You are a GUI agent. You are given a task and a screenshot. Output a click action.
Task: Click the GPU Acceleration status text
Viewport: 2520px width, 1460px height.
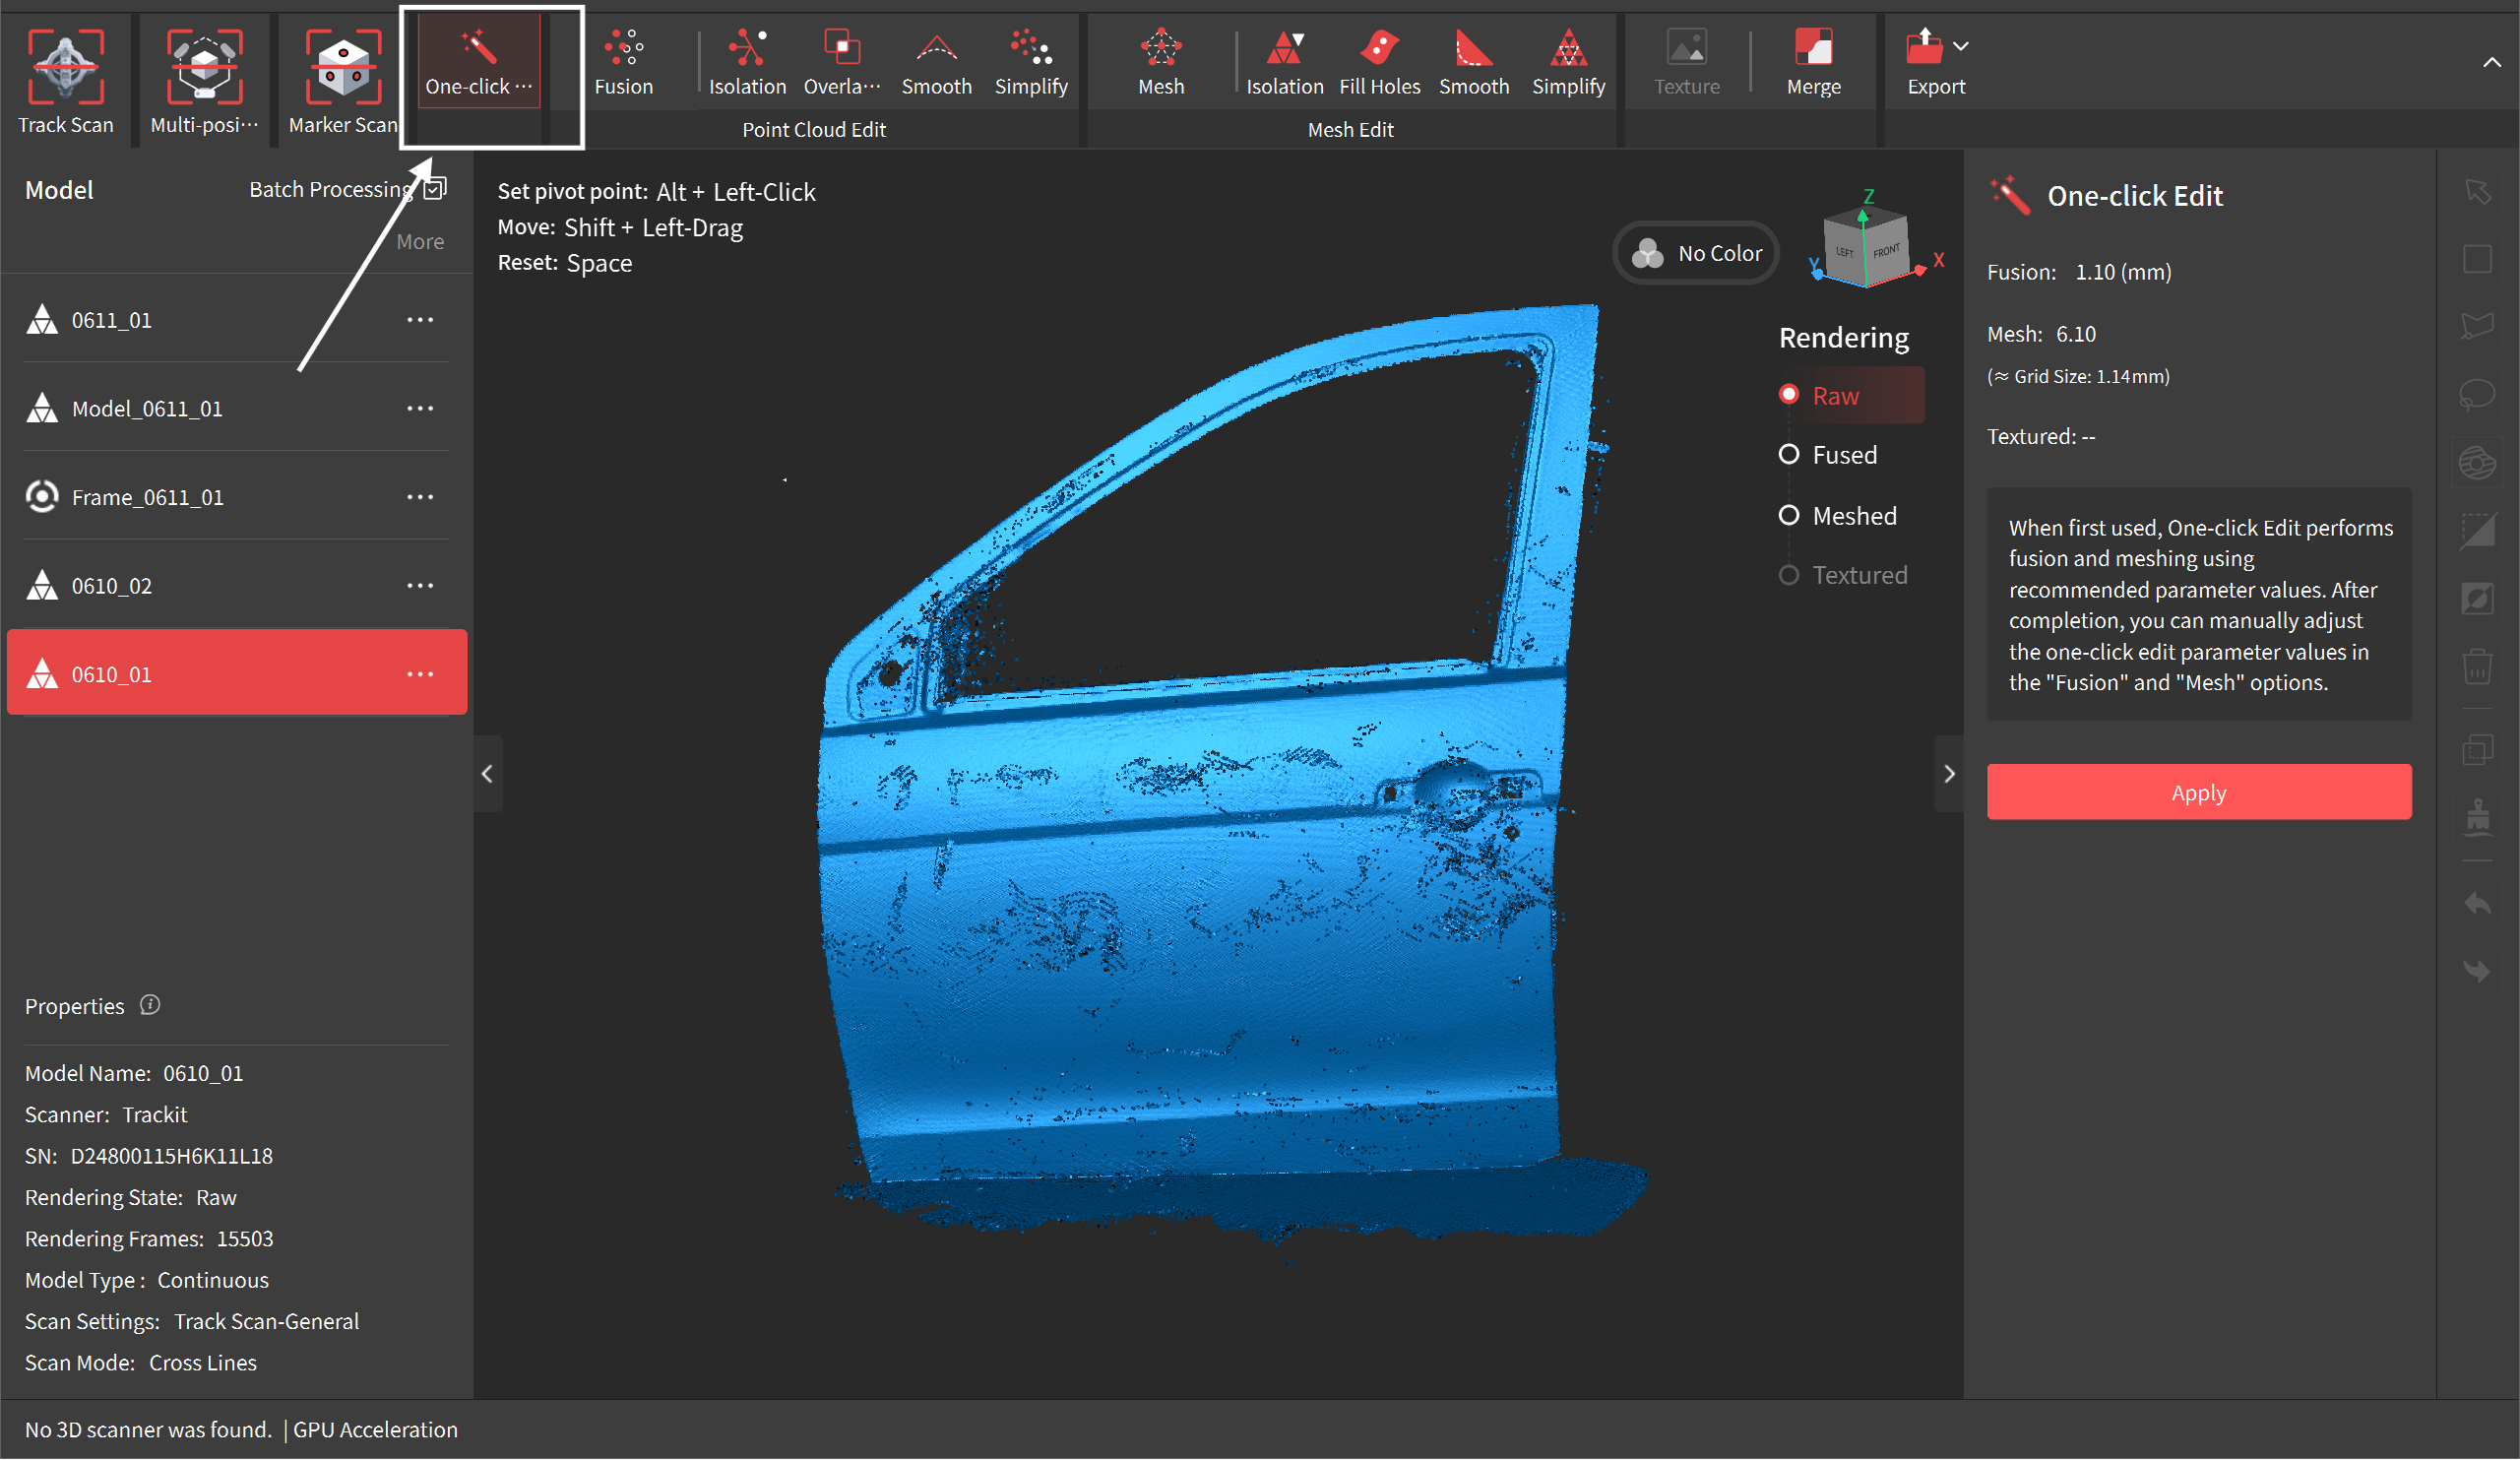(375, 1430)
